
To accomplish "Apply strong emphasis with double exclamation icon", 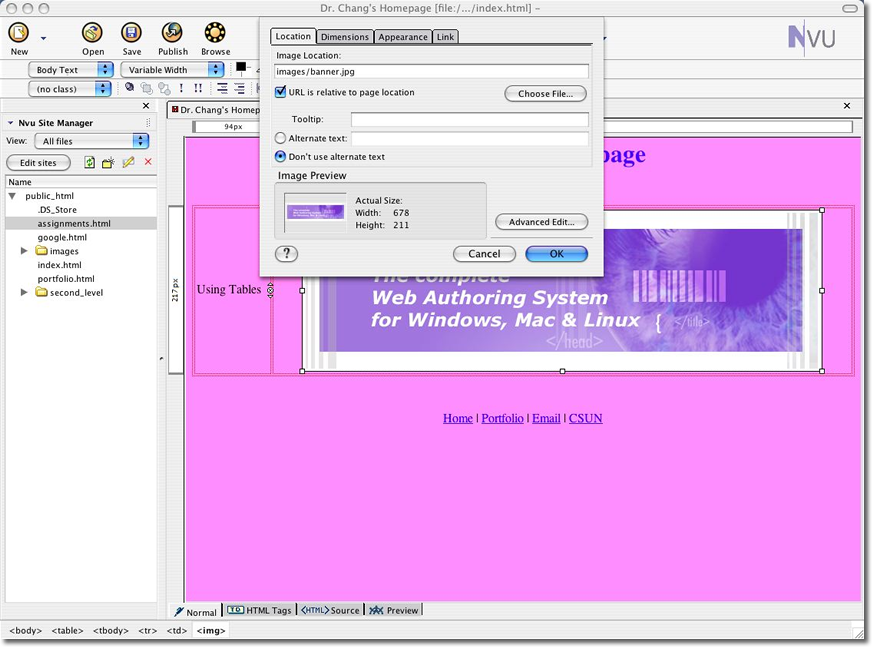I will coord(198,88).
